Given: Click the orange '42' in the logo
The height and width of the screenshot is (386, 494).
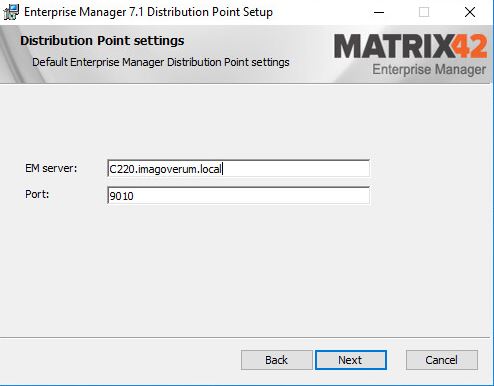Looking at the screenshot, I should click(x=470, y=46).
